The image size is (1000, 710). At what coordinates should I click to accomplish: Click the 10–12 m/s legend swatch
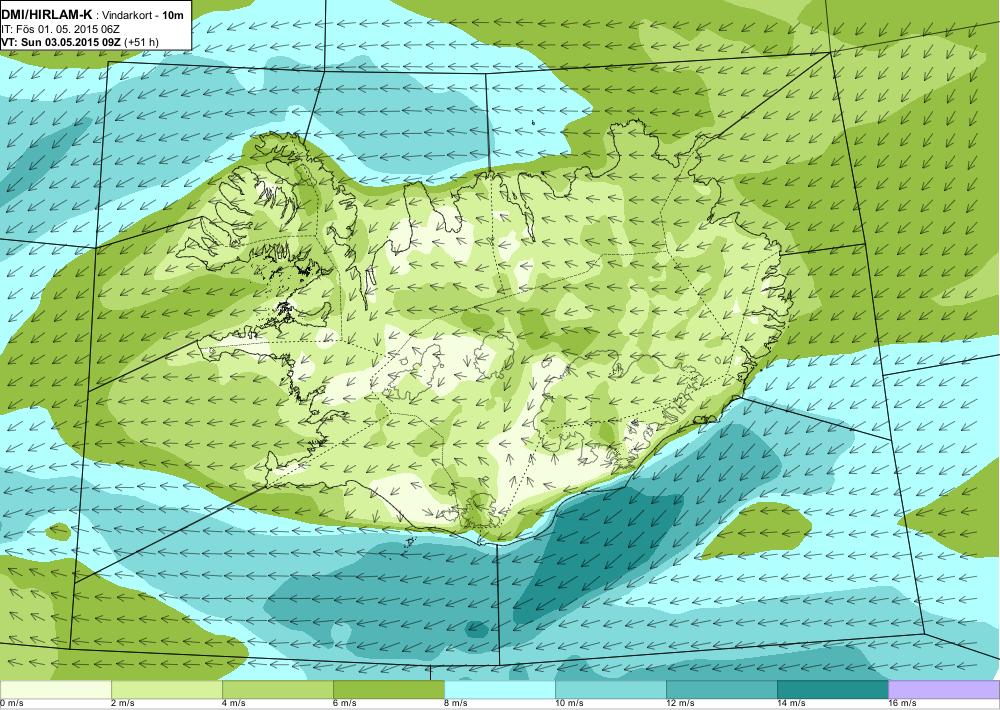pos(610,690)
